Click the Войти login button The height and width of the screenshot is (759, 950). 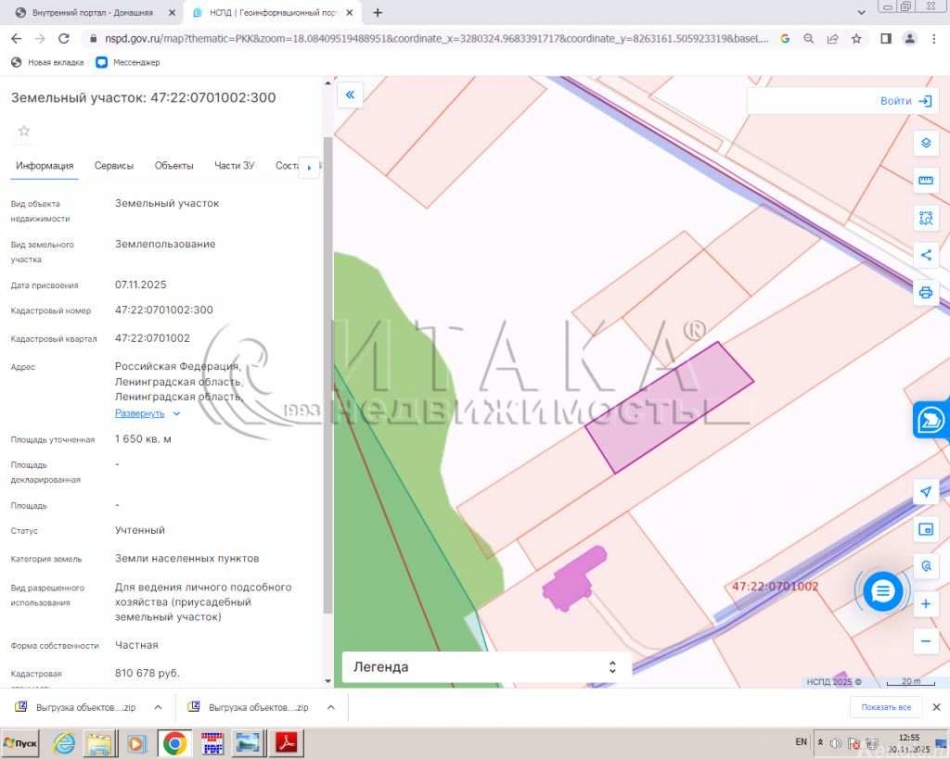(897, 100)
